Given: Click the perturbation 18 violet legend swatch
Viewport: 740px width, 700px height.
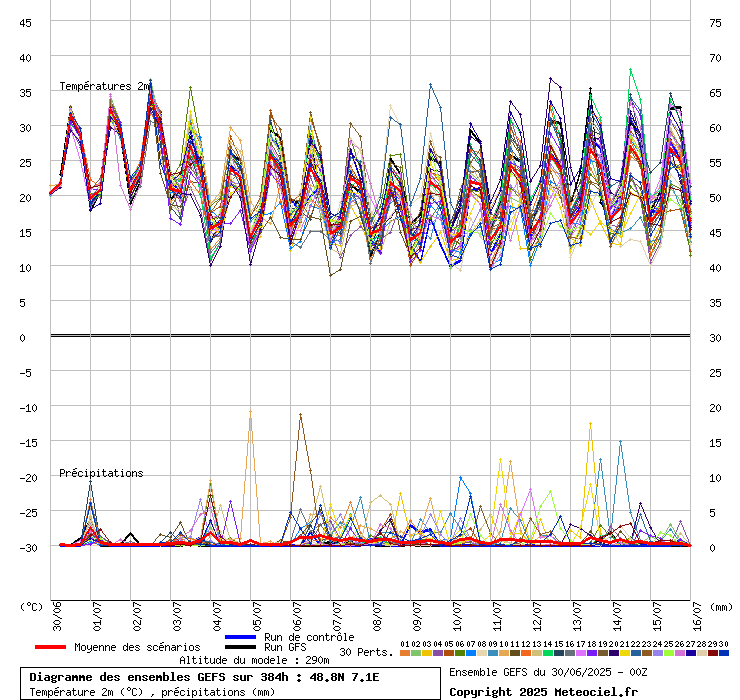Looking at the screenshot, I should coord(592,653).
